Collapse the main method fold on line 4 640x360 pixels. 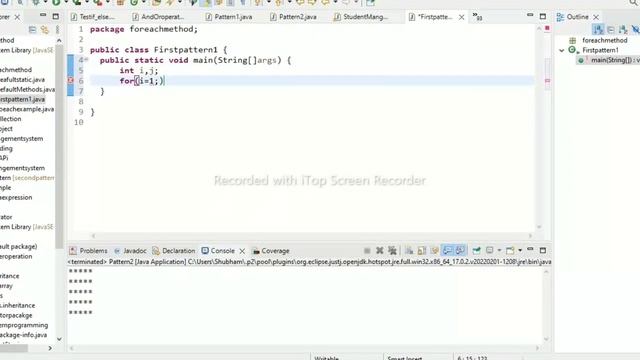coord(87,60)
